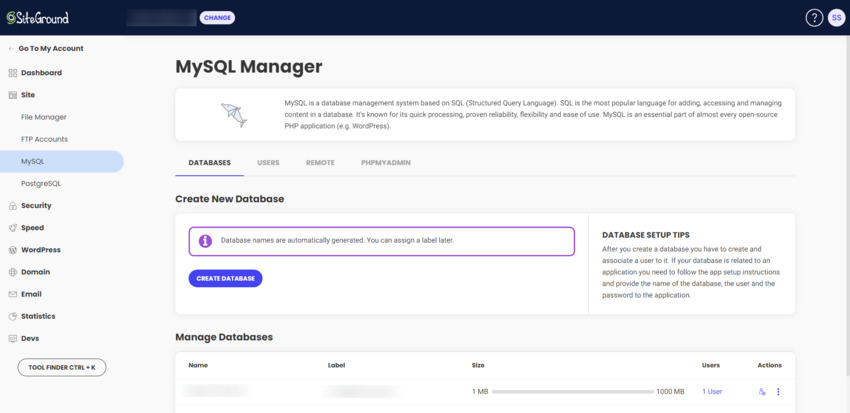Click the database size usage bar

coord(573,392)
